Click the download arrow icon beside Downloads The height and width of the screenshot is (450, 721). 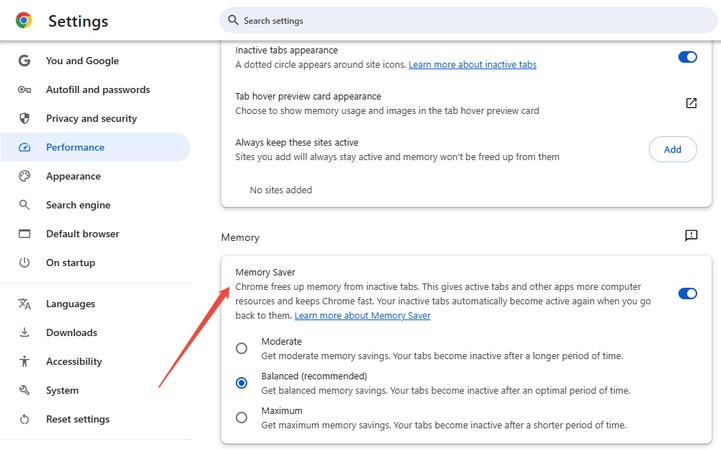(24, 332)
